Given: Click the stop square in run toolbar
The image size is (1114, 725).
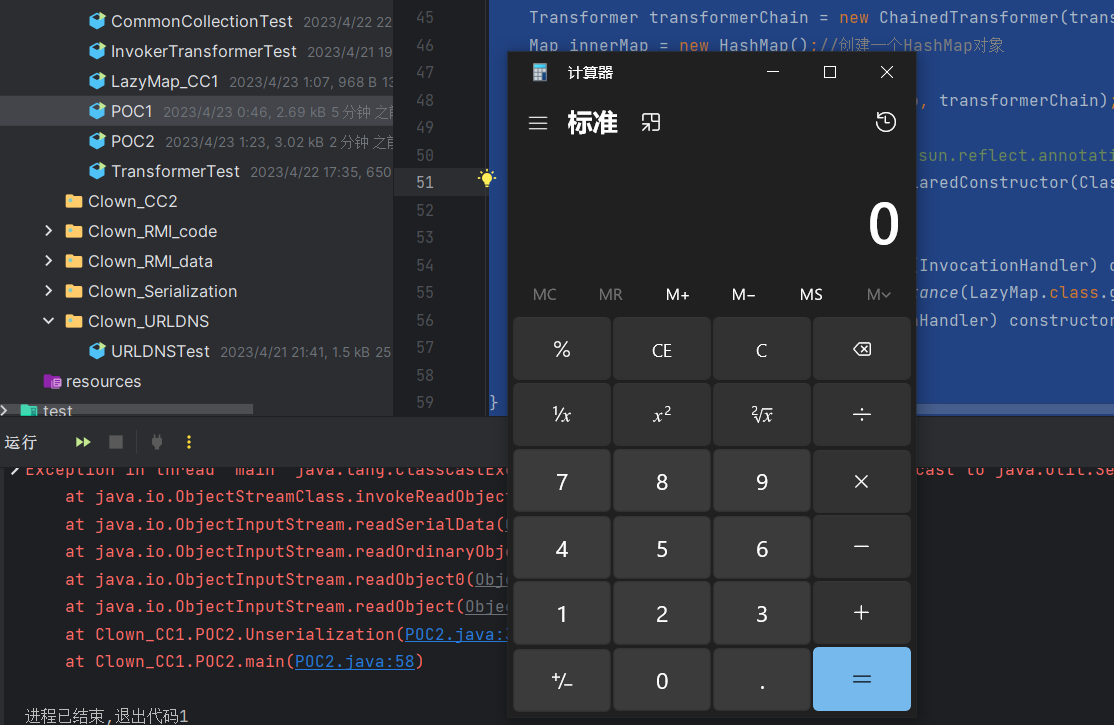Looking at the screenshot, I should click(x=116, y=442).
